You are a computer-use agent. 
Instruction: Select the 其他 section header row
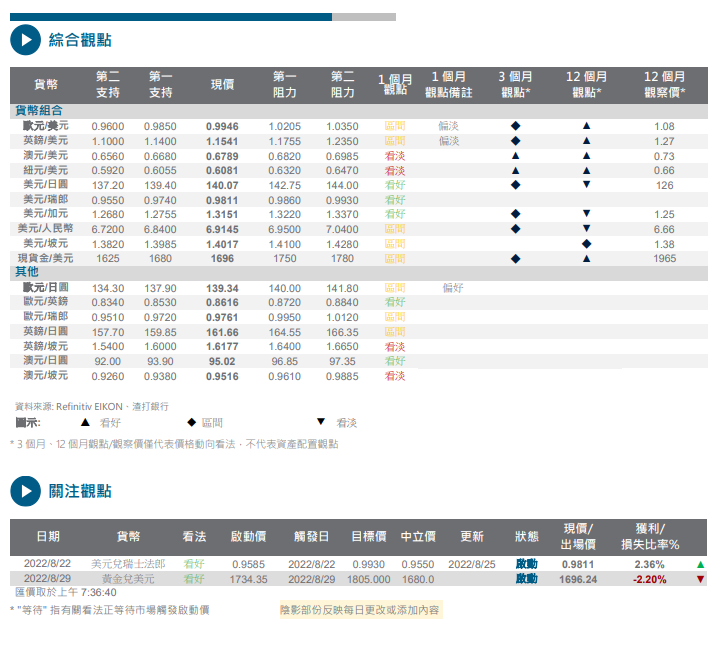(27, 272)
